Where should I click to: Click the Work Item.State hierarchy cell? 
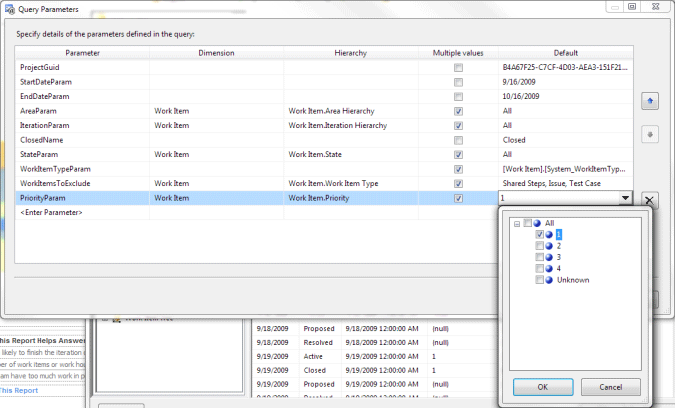[x=350, y=155]
